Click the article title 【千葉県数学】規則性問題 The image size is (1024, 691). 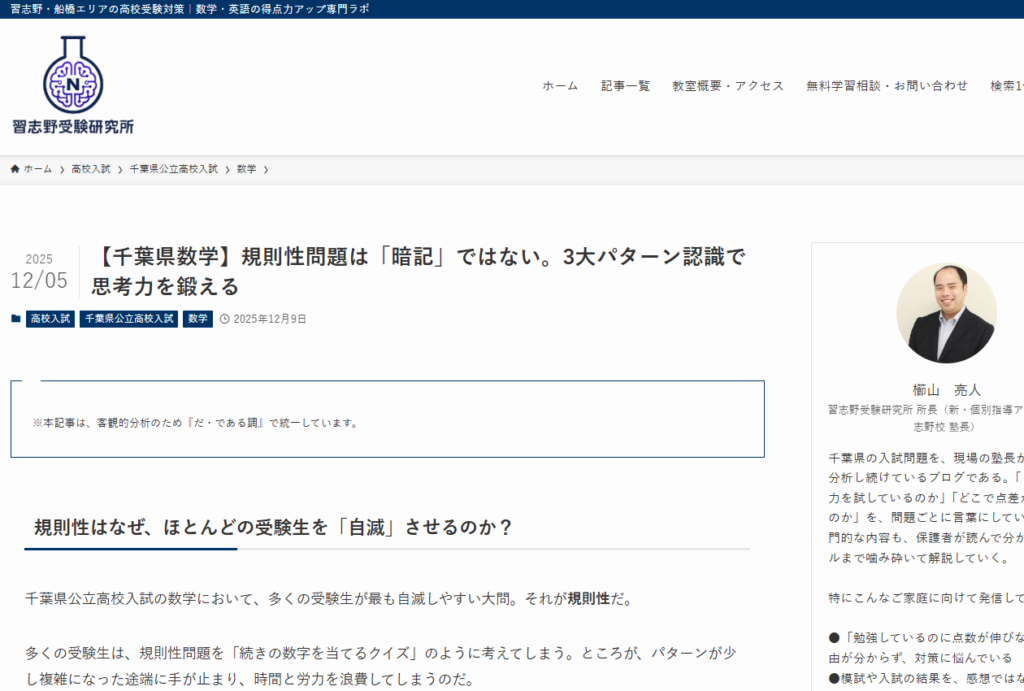pos(418,271)
